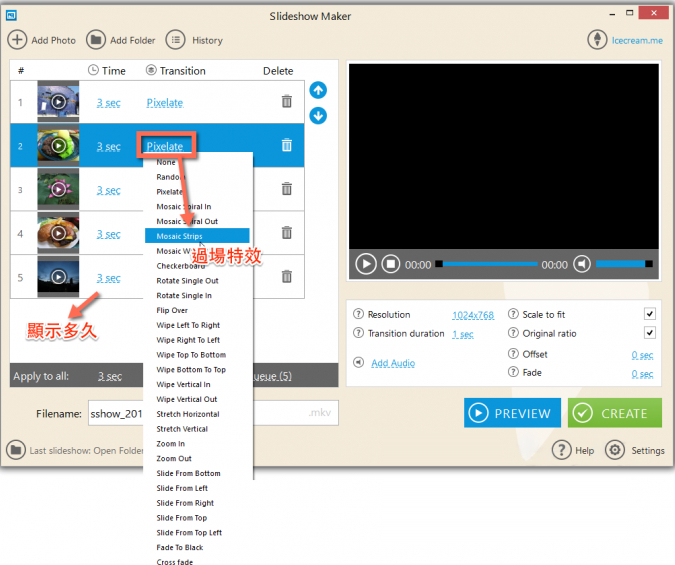The image size is (675, 565).
Task: Choose Fade To Black transition
Action: coord(180,547)
